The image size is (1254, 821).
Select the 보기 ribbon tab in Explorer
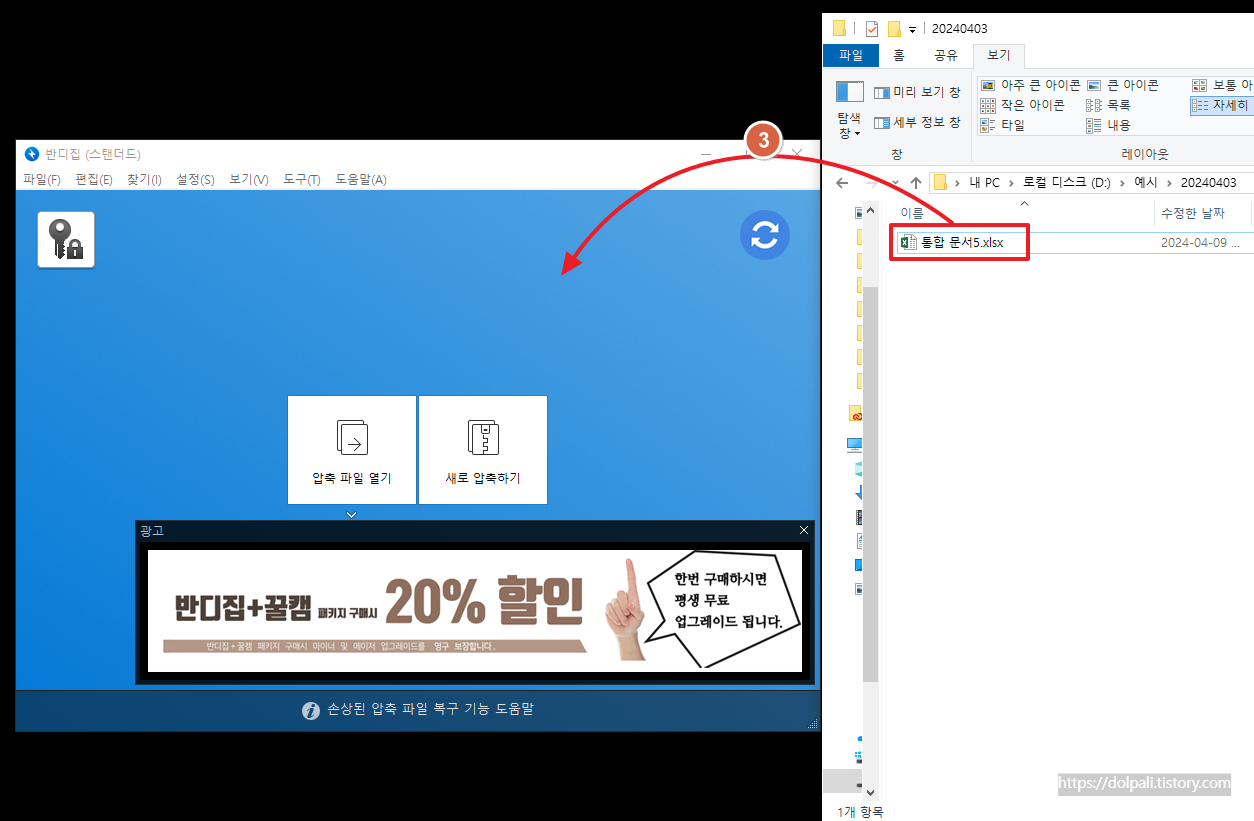tap(999, 56)
